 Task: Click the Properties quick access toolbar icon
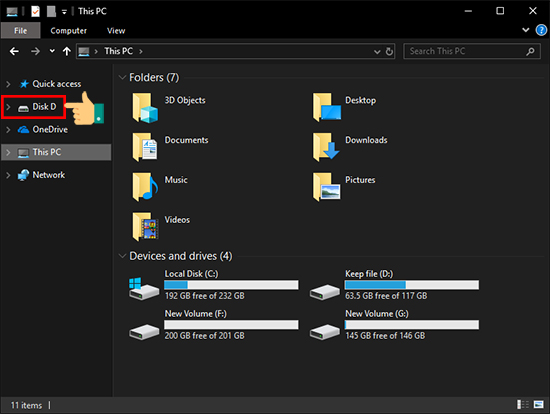point(35,11)
